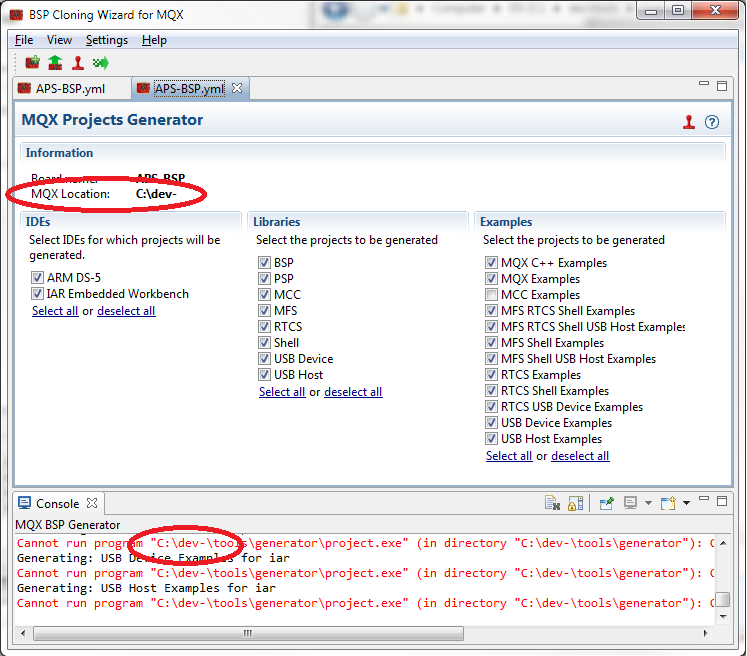Uncheck RTCS USB Device Examples

[x=491, y=406]
